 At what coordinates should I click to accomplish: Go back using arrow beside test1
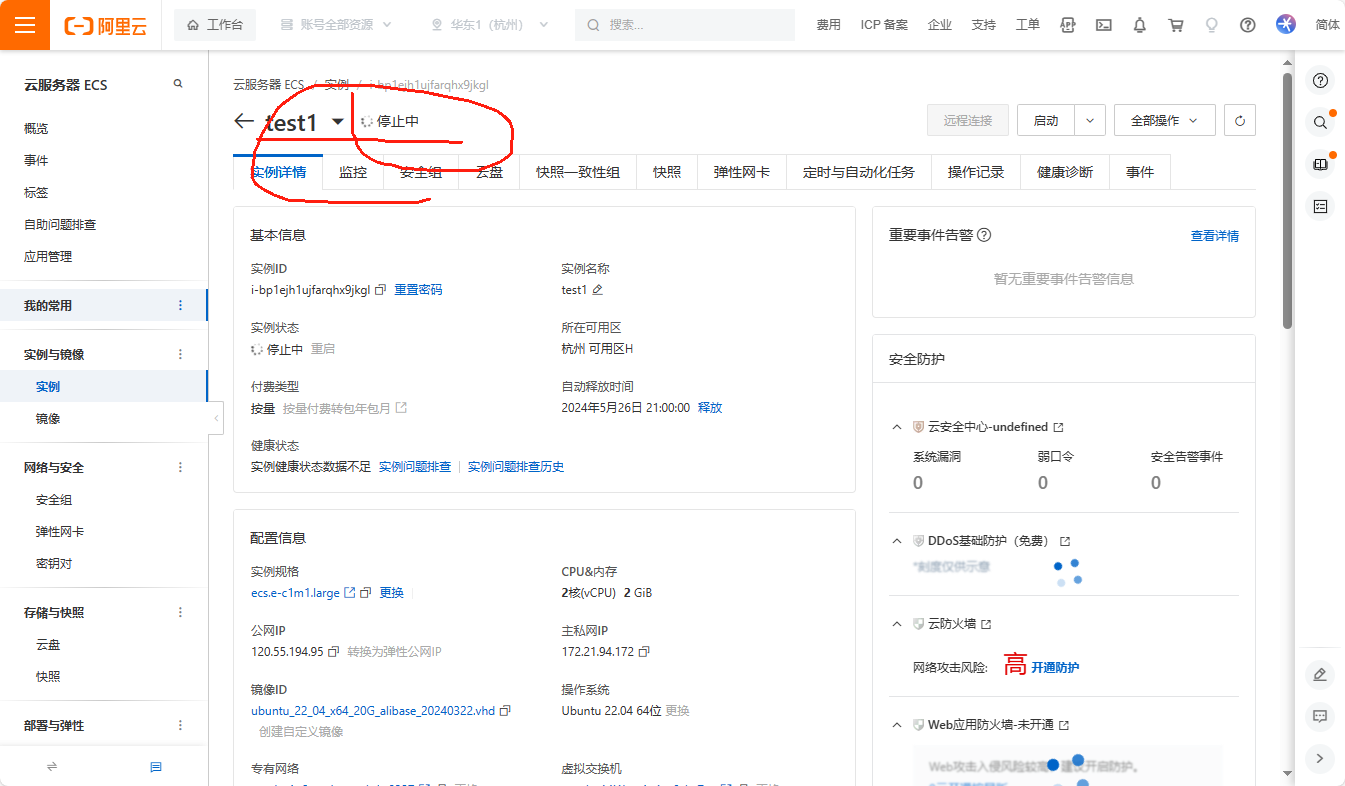[244, 121]
